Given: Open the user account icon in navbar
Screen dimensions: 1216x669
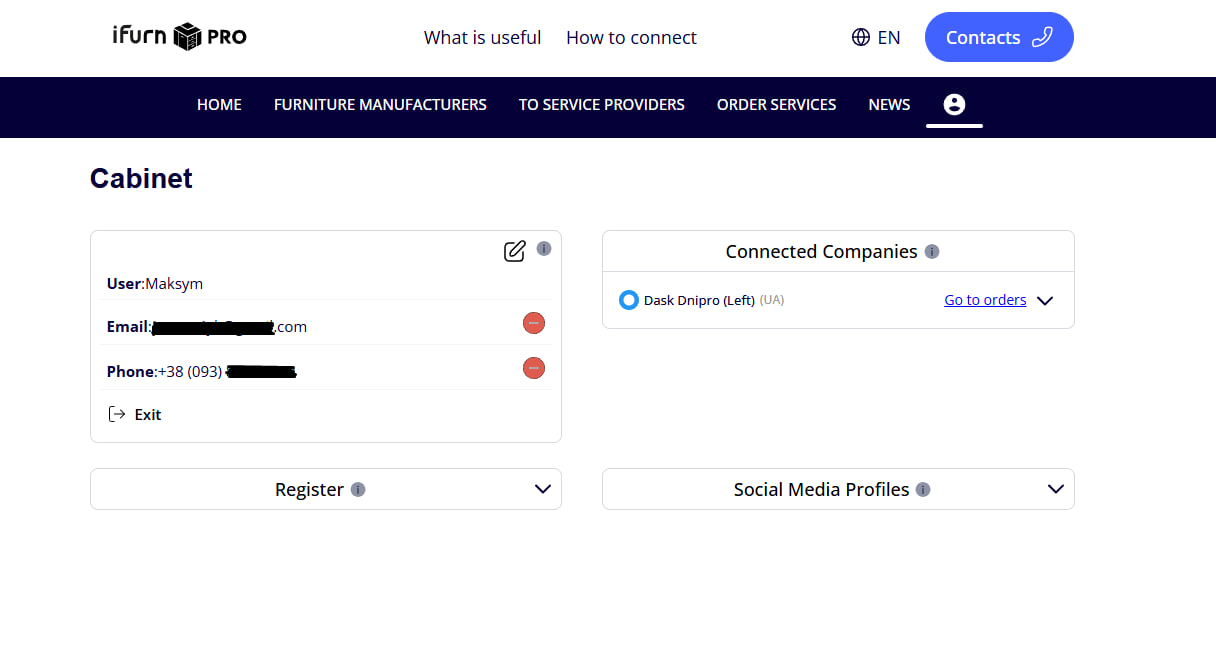Looking at the screenshot, I should point(954,105).
